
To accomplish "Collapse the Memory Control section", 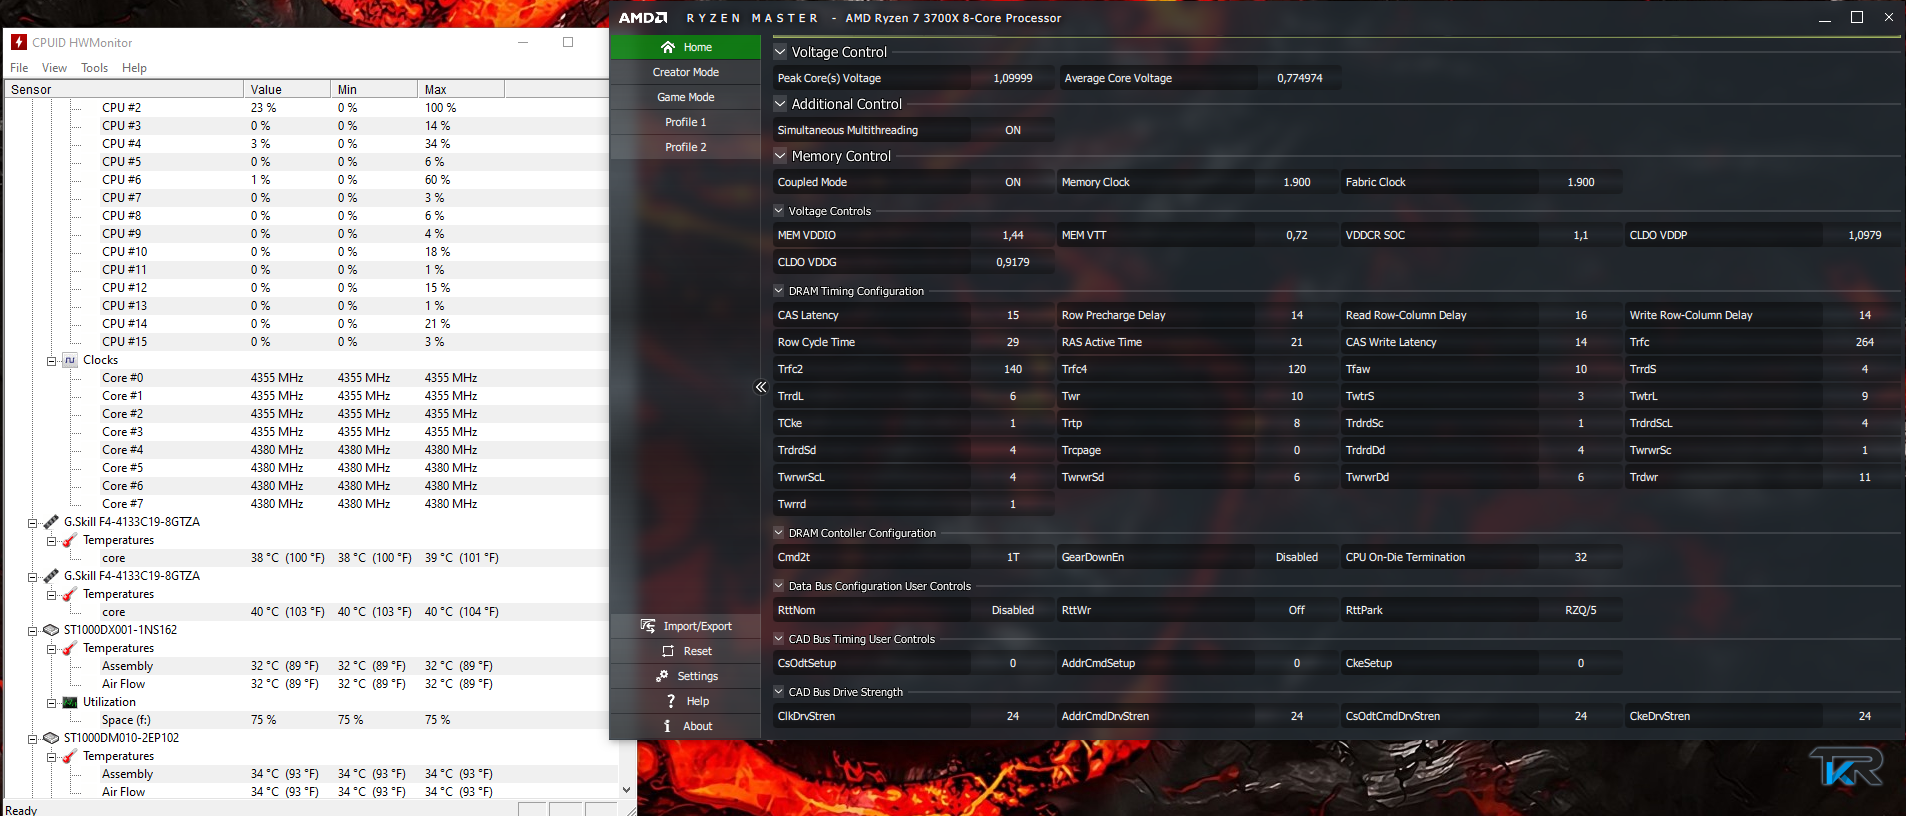I will pos(780,156).
